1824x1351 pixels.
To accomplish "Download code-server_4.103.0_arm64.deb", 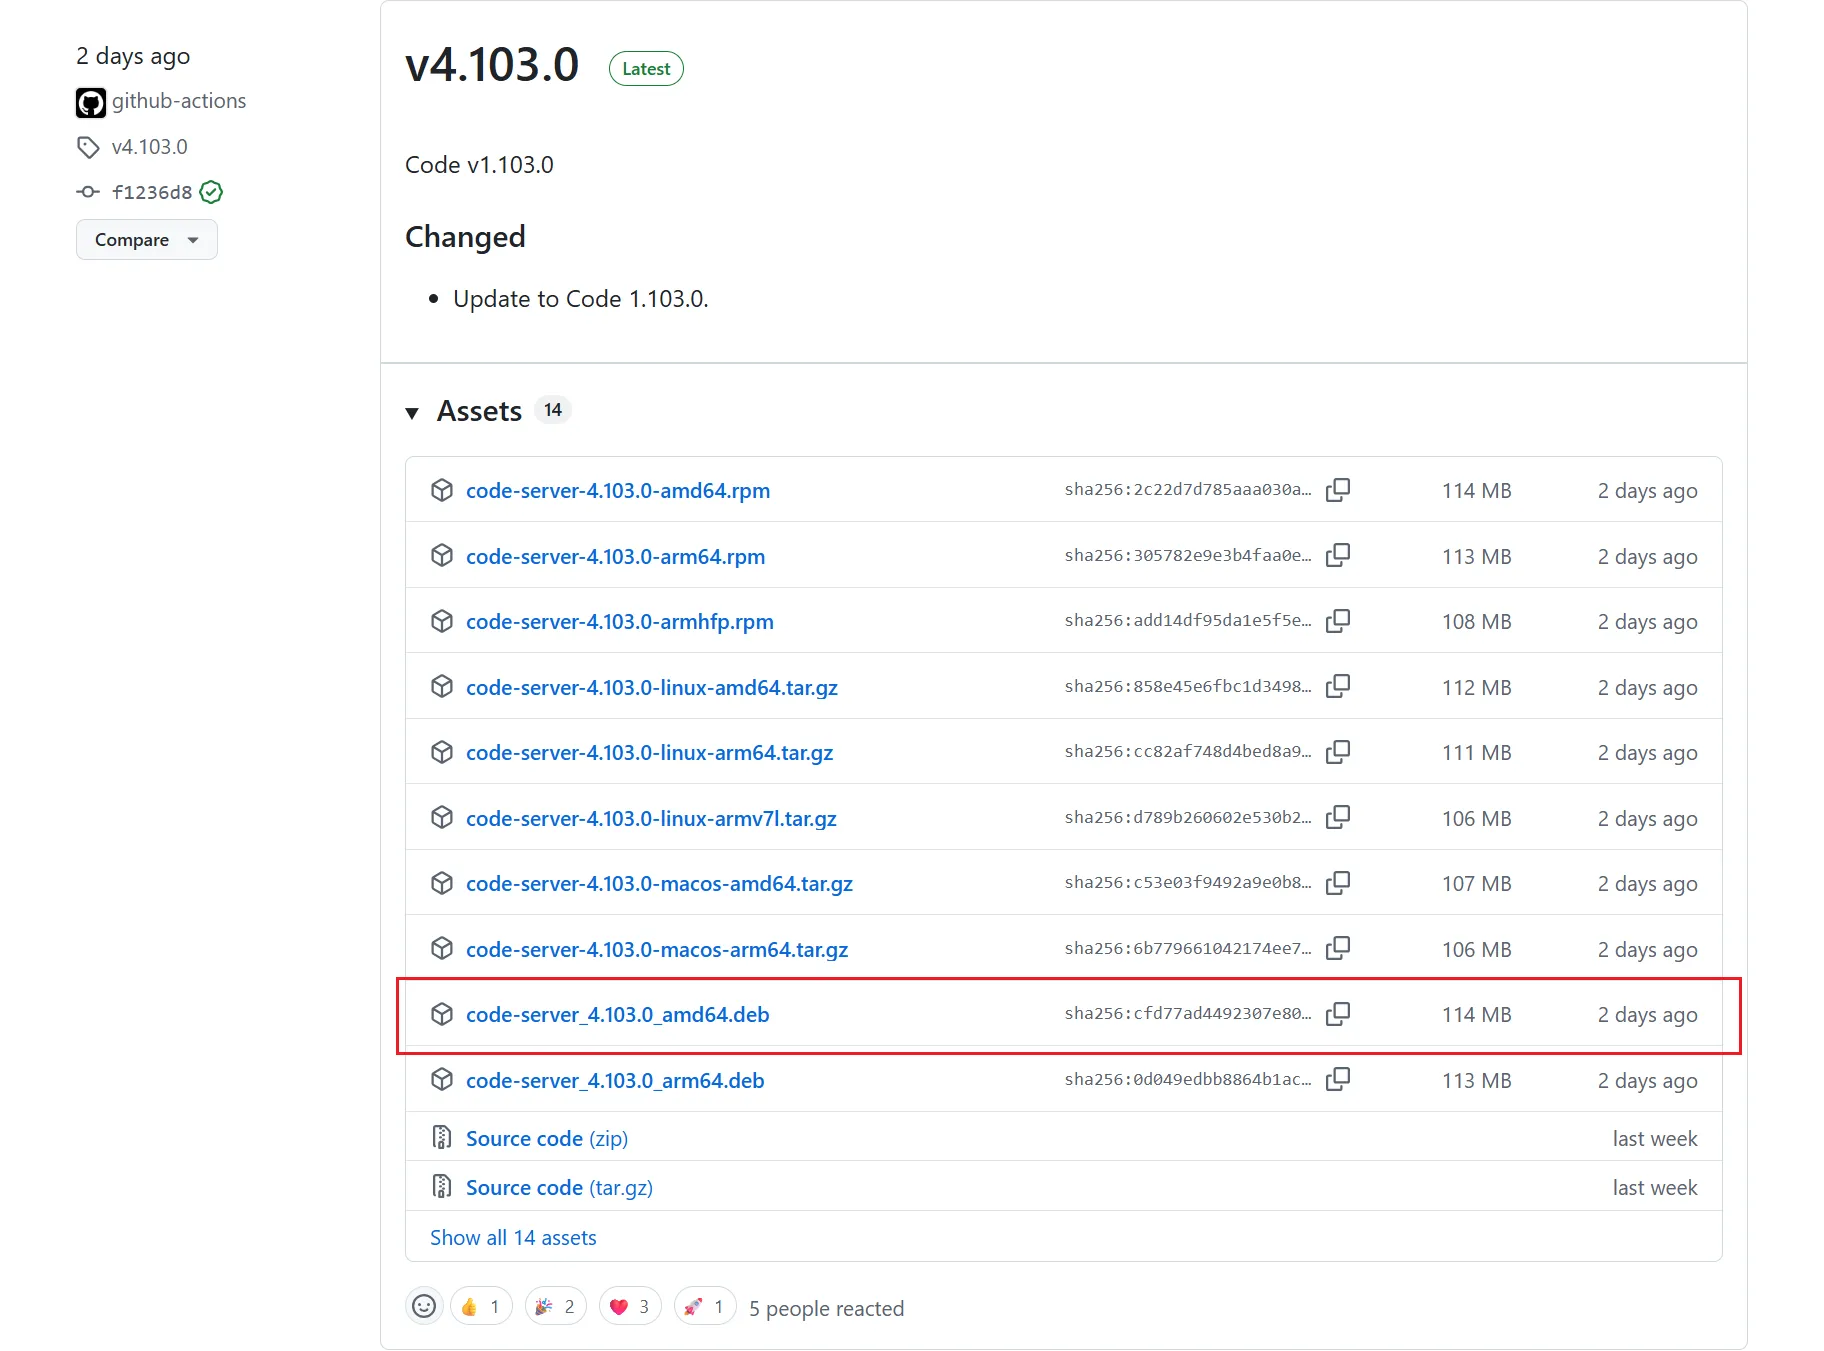I will click(615, 1081).
